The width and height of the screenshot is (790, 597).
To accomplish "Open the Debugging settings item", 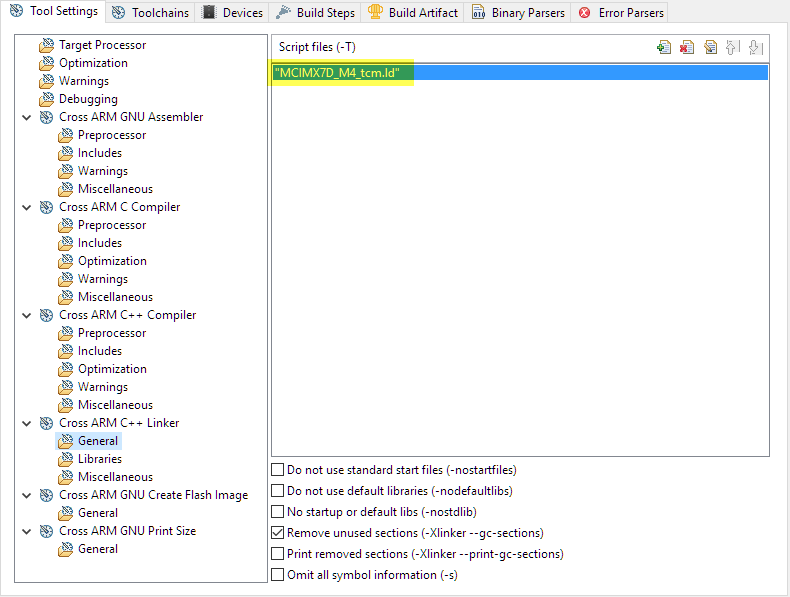I will [88, 99].
